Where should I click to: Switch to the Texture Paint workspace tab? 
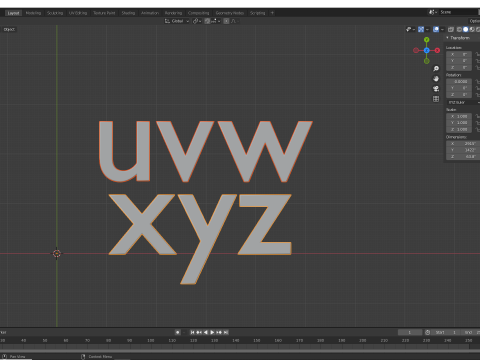pyautogui.click(x=104, y=13)
